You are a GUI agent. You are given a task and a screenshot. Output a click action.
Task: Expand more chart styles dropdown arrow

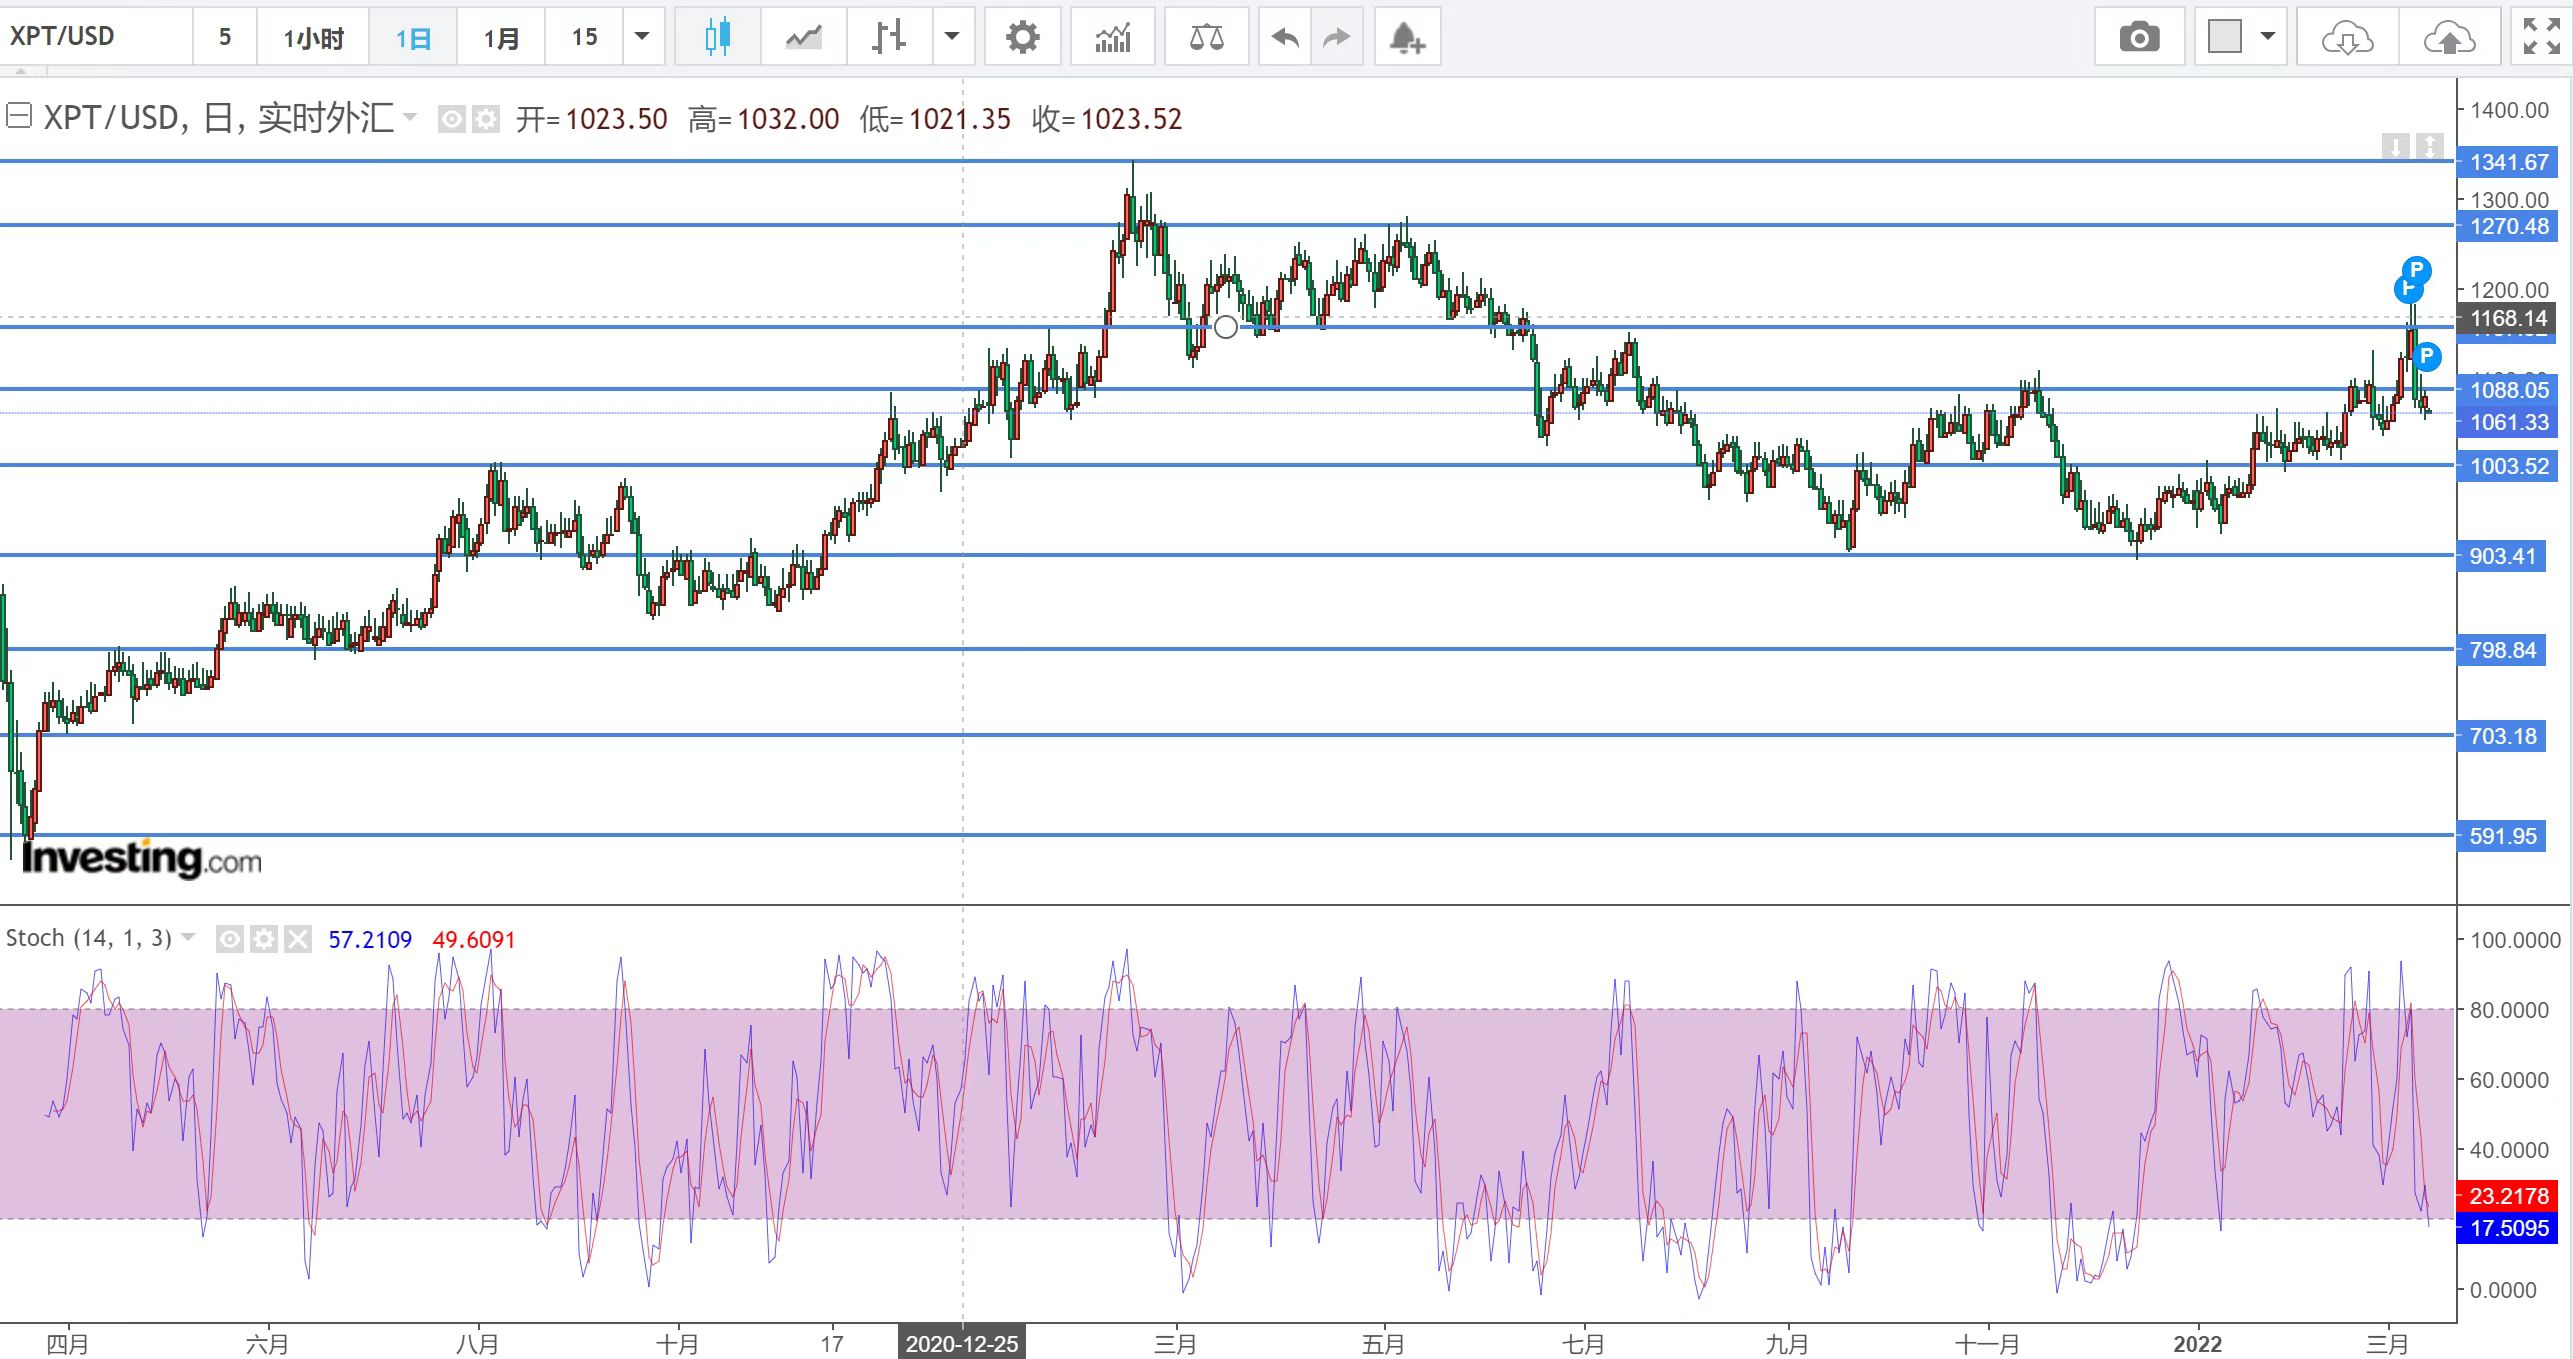click(x=951, y=38)
